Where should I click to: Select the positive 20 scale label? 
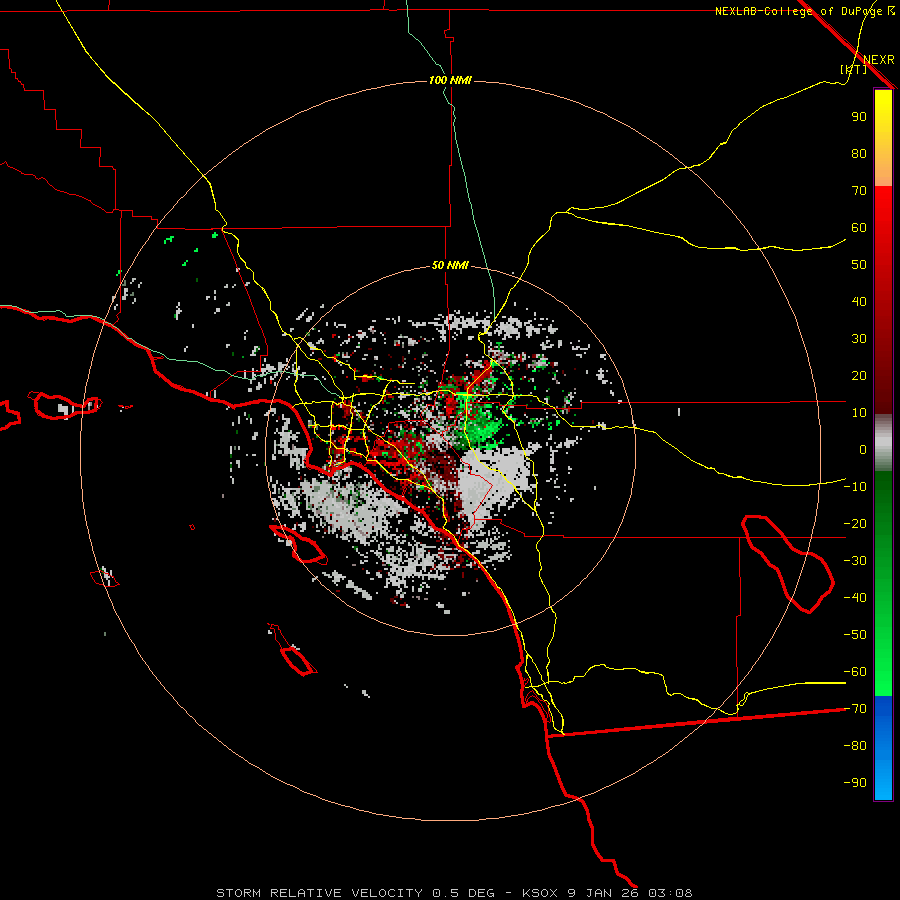tap(859, 375)
